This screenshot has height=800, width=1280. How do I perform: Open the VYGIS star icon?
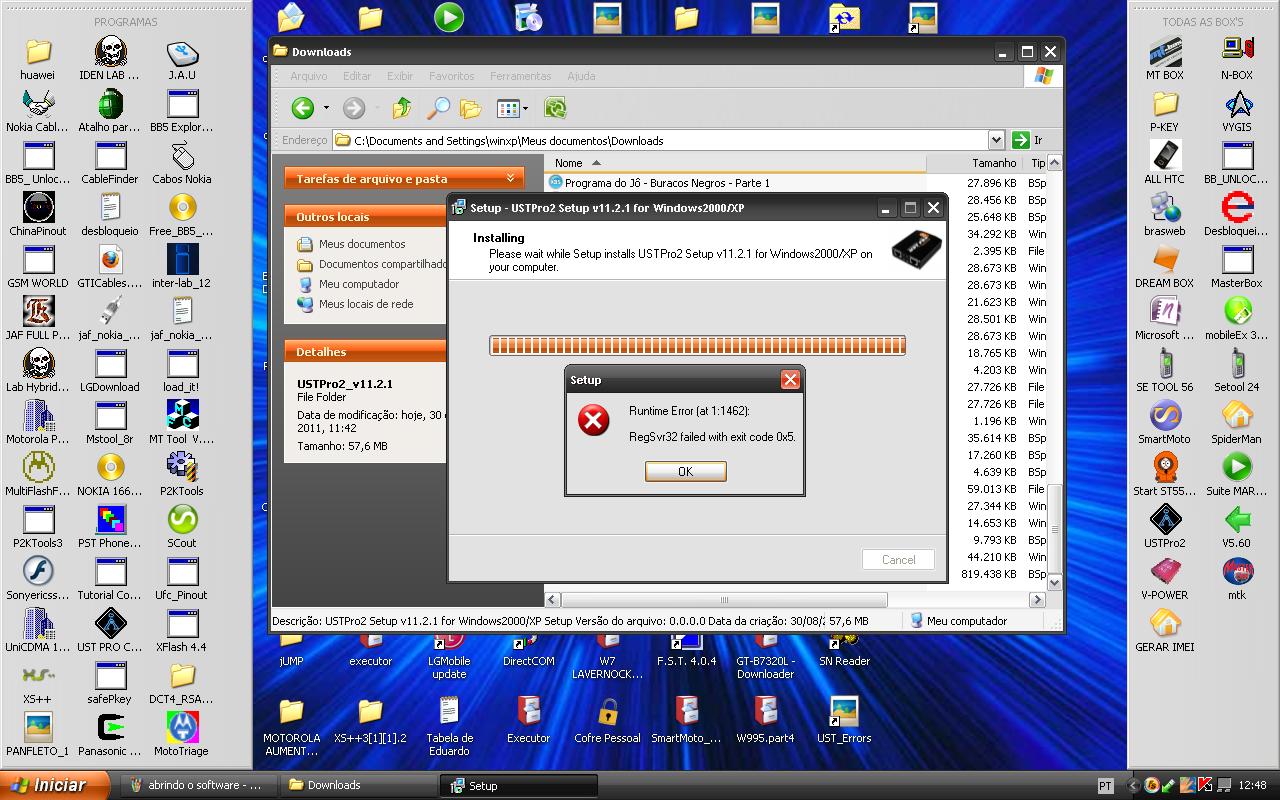1237,112
